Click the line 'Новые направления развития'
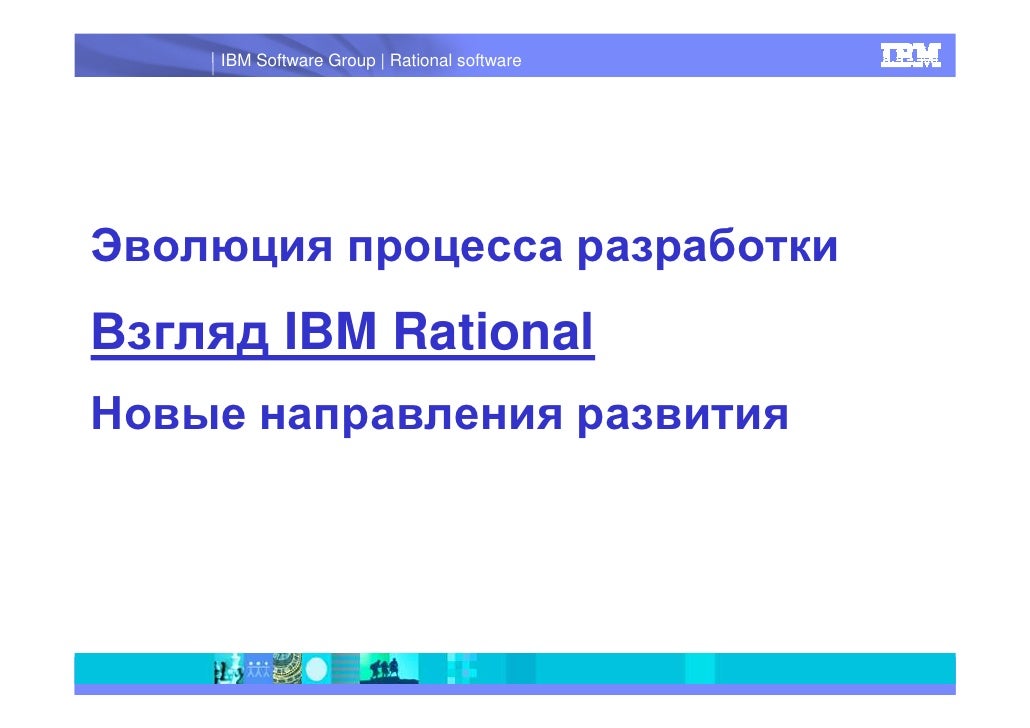This screenshot has width=1030, height=728. (439, 415)
